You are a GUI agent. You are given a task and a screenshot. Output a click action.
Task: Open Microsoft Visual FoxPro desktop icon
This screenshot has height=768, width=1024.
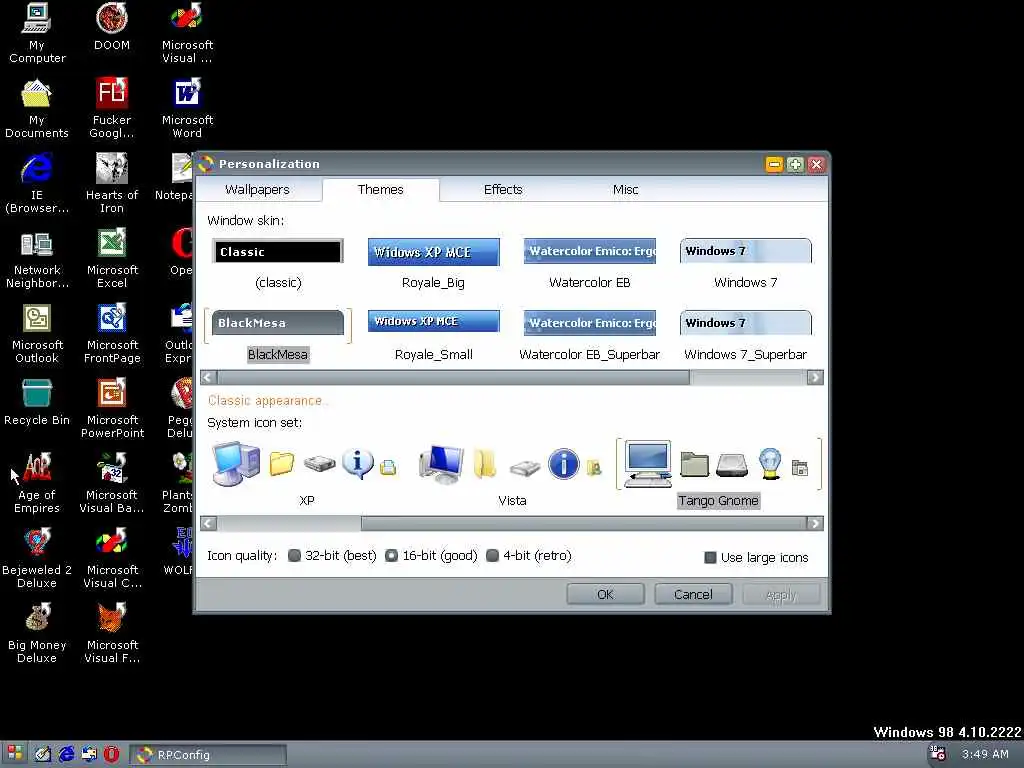point(112,633)
